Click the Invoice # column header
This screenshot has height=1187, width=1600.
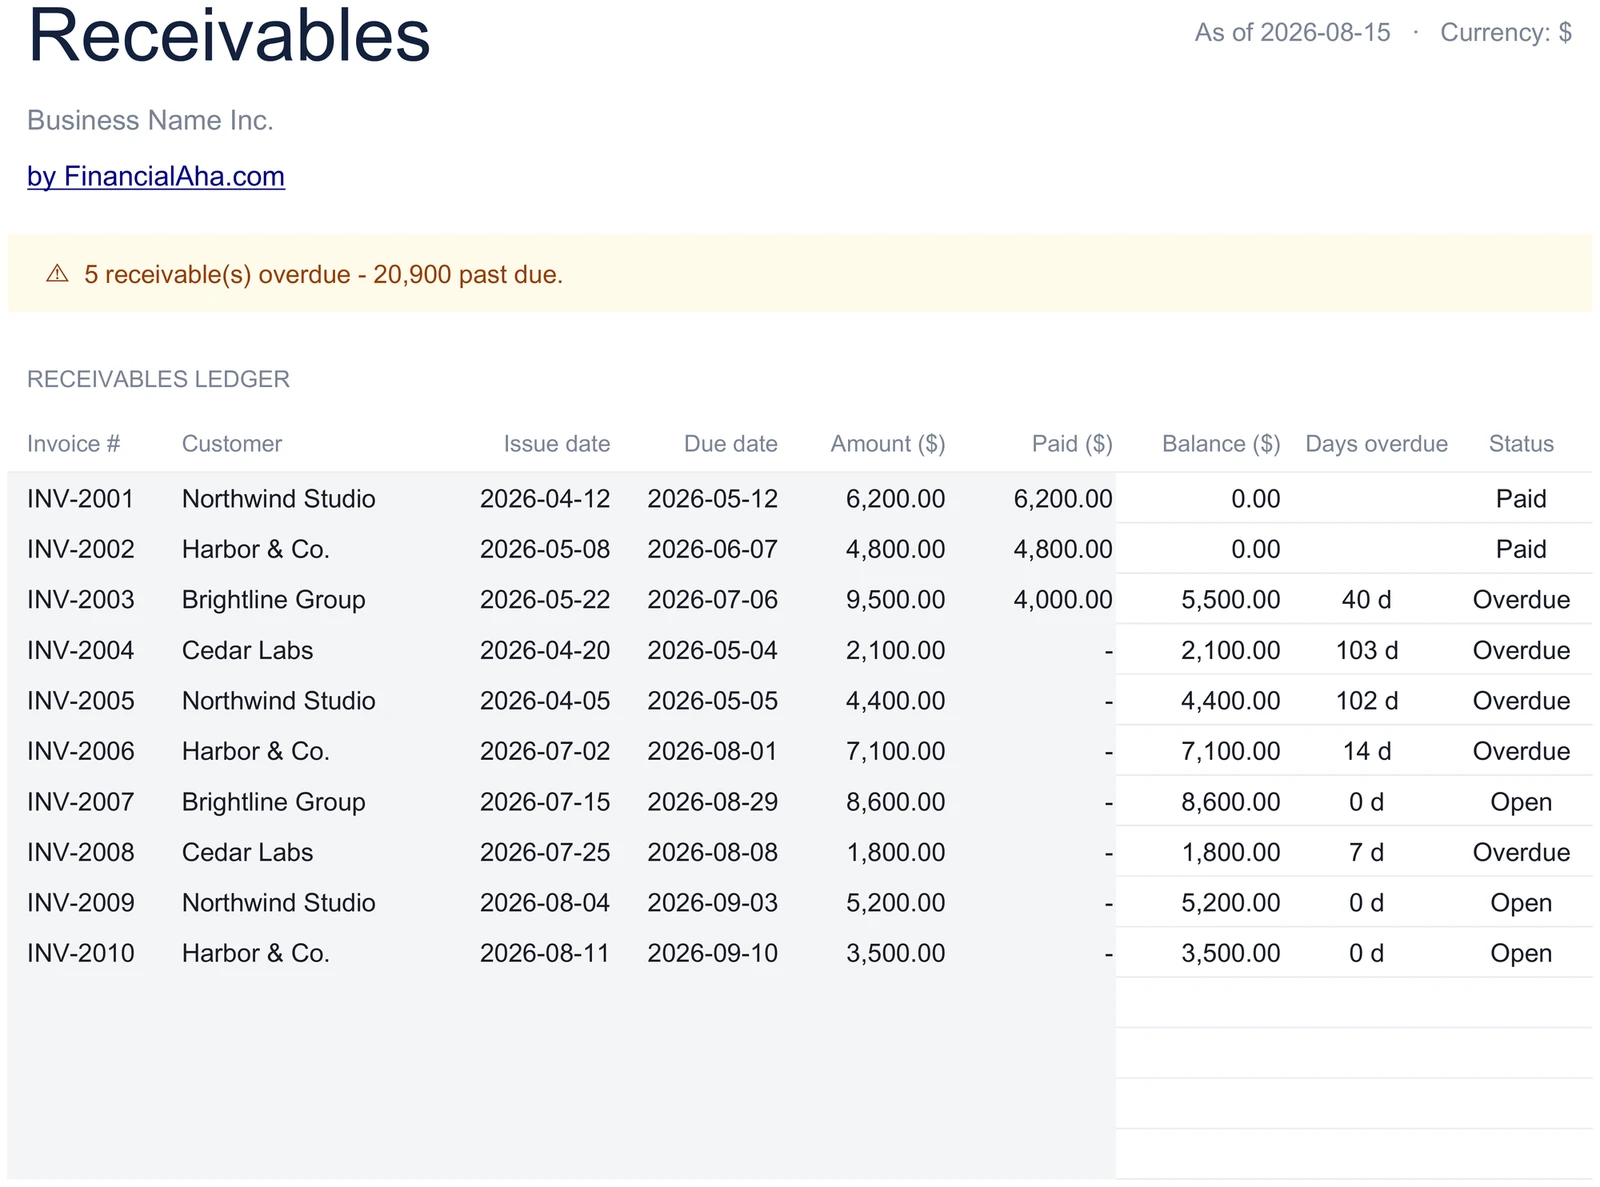coord(73,444)
